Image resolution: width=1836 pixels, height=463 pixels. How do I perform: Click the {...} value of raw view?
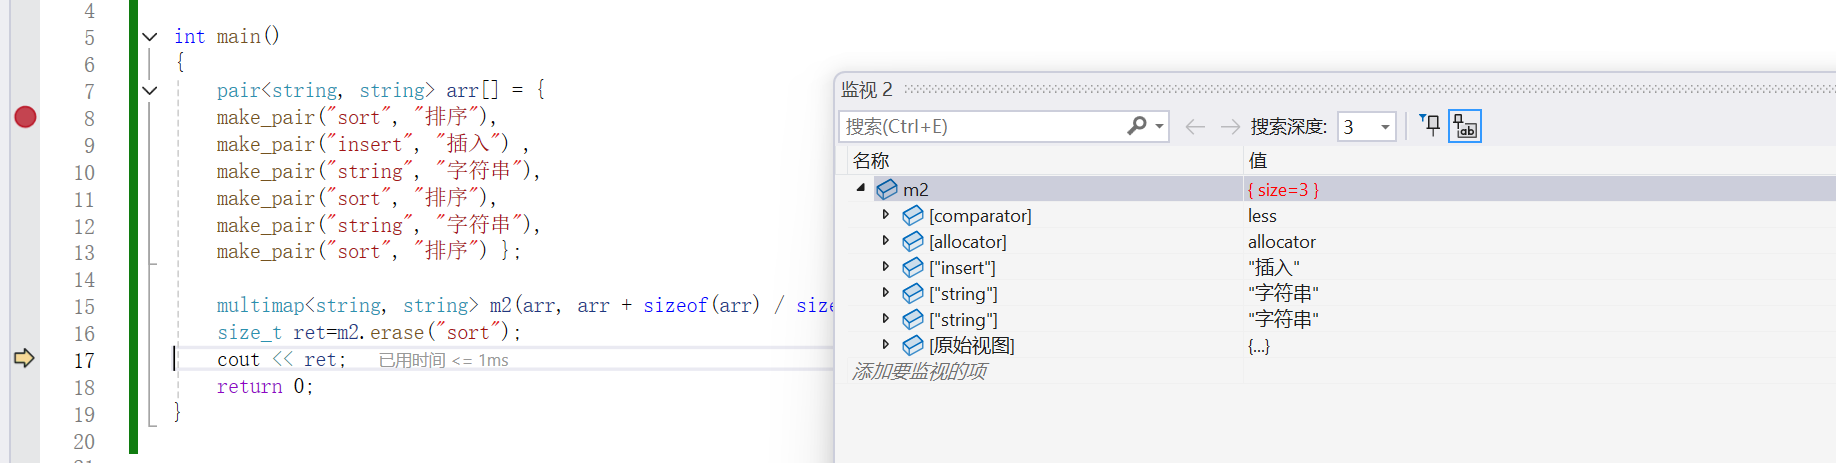pyautogui.click(x=1259, y=346)
